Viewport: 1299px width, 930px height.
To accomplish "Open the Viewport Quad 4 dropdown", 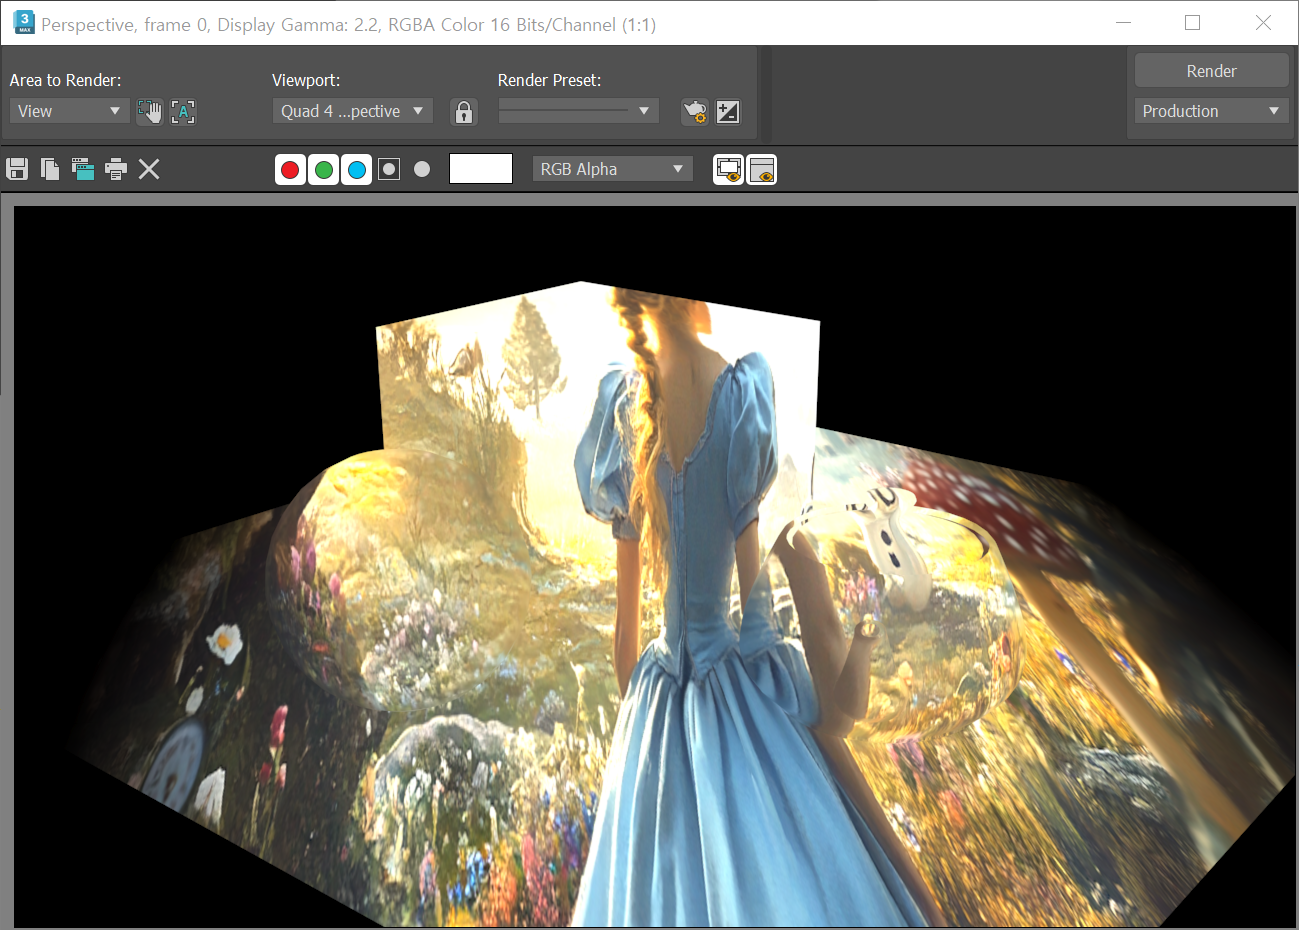I will (x=352, y=111).
